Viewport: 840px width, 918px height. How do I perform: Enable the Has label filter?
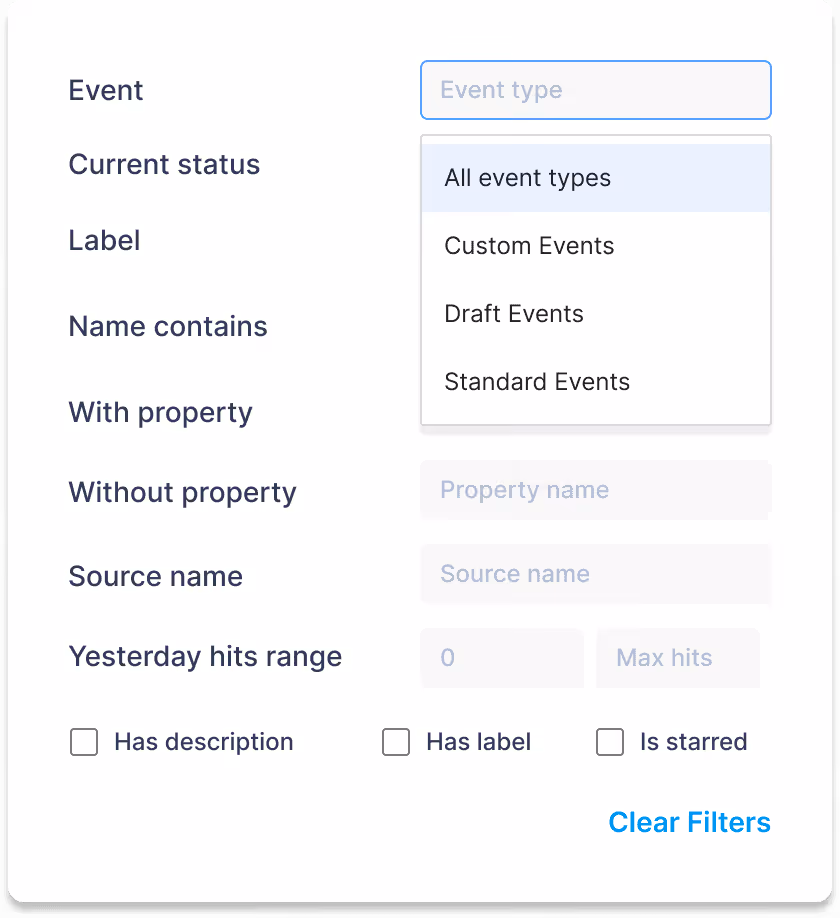(396, 742)
